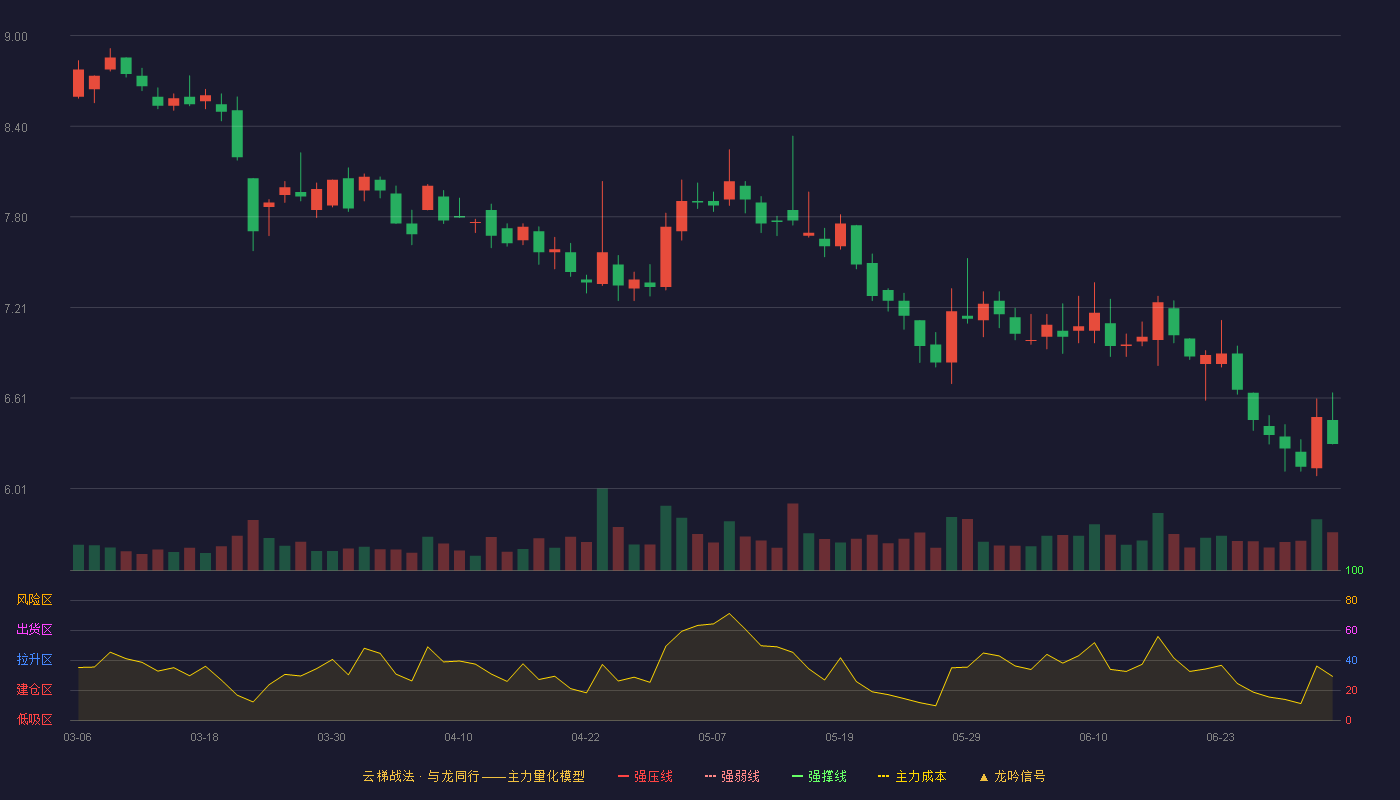
Task: Click the 04-10 date label
Action: tap(458, 737)
